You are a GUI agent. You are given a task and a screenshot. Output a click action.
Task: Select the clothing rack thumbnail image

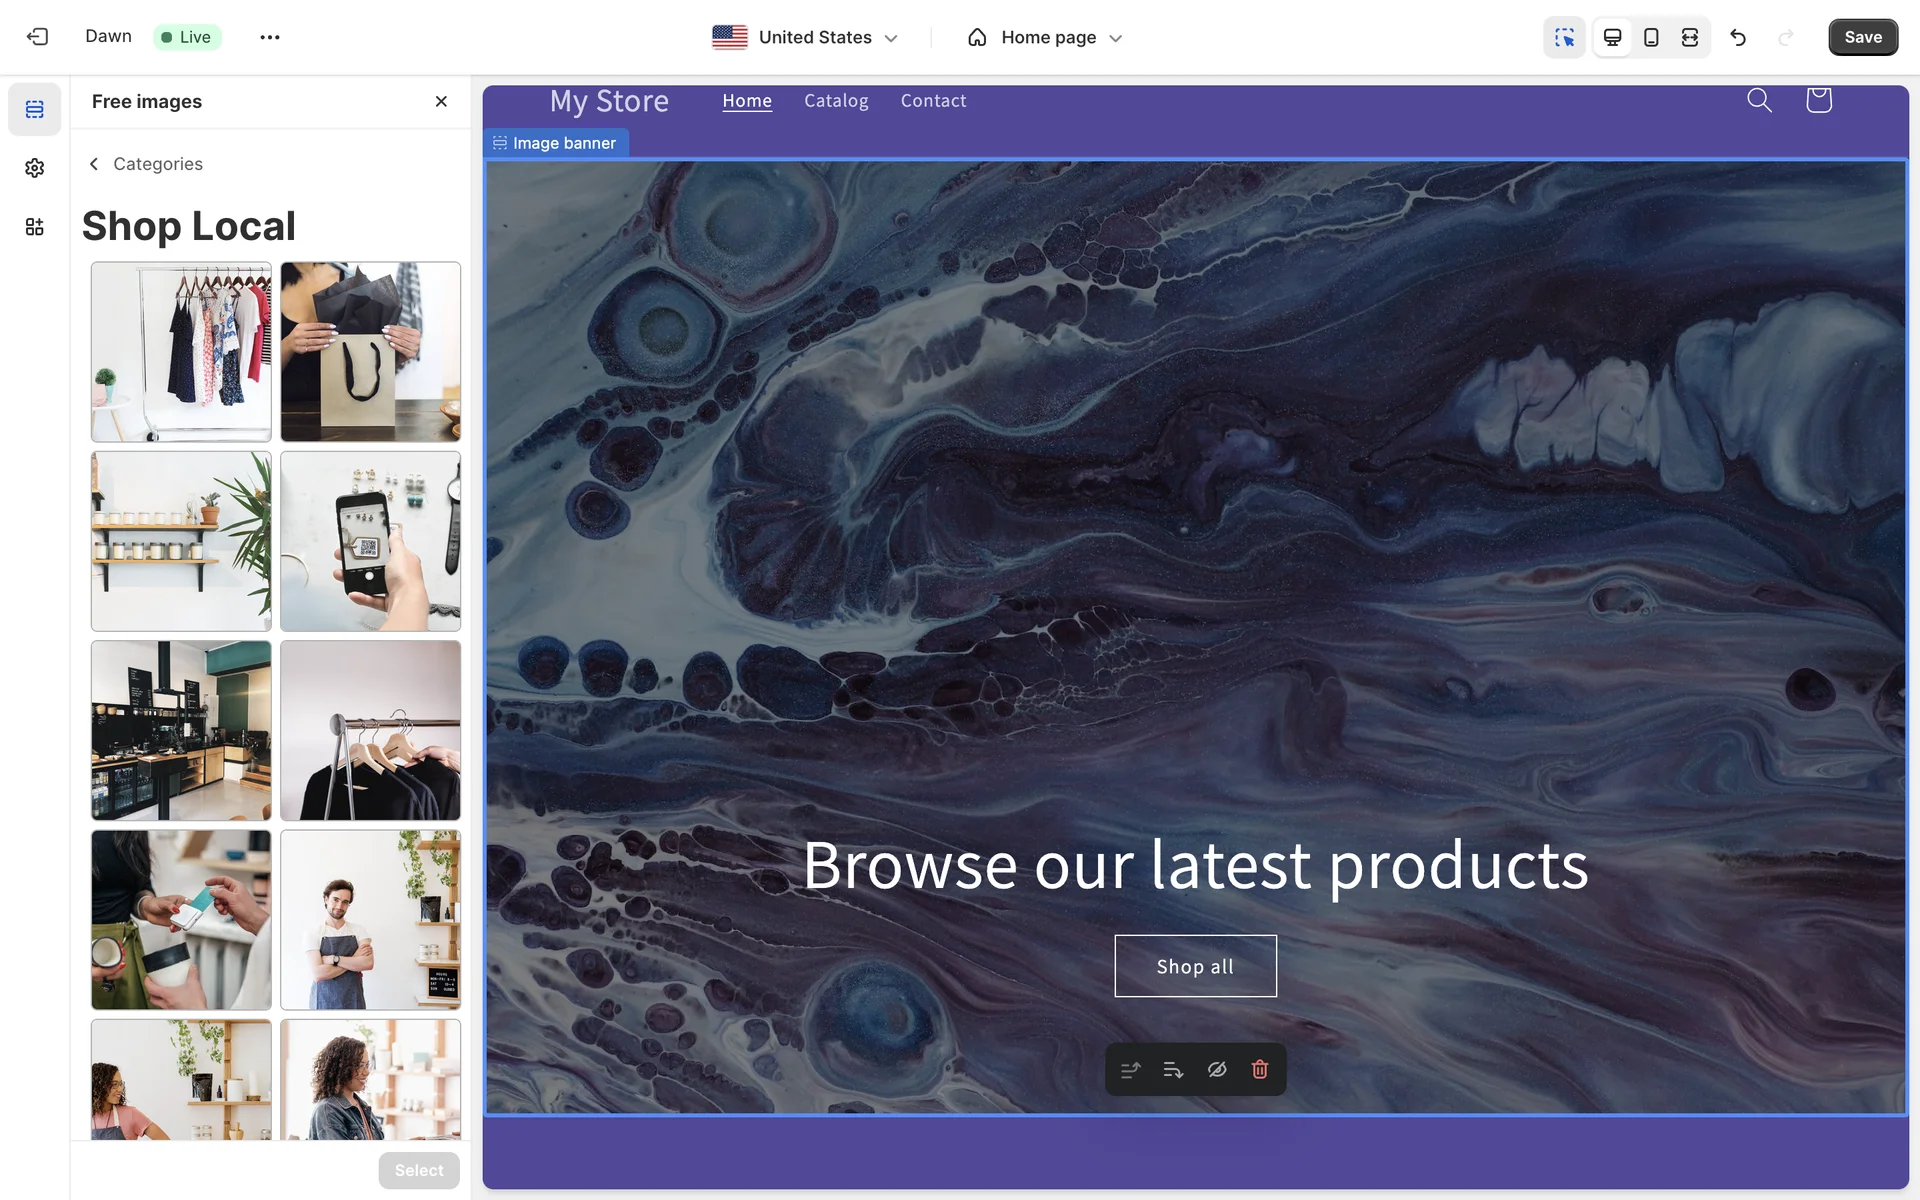[181, 352]
